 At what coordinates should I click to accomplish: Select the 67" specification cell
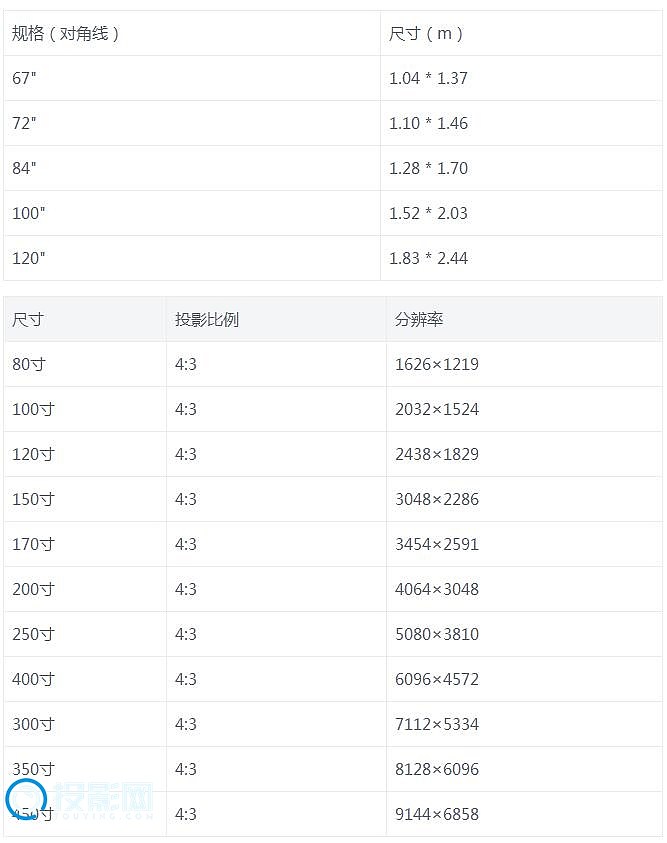click(24, 78)
